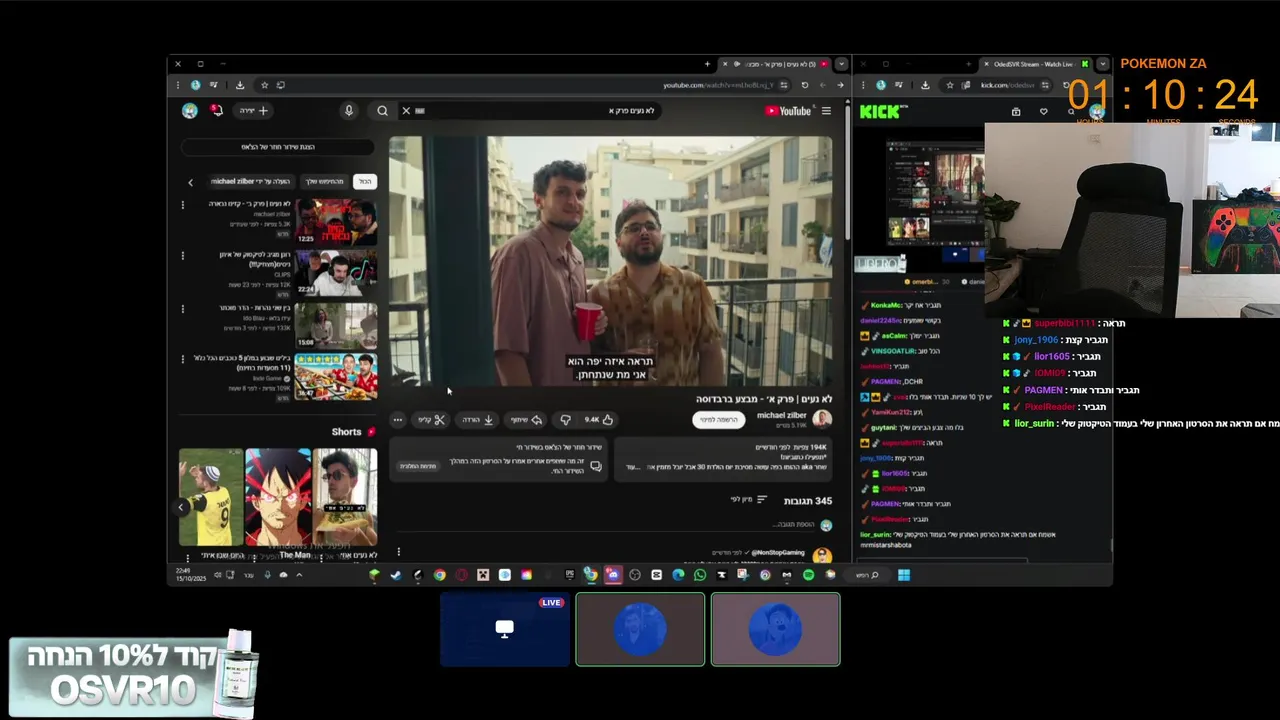Viewport: 1280px width, 720px height.
Task: Show chat replay via top sidebar button
Action: coord(278,147)
